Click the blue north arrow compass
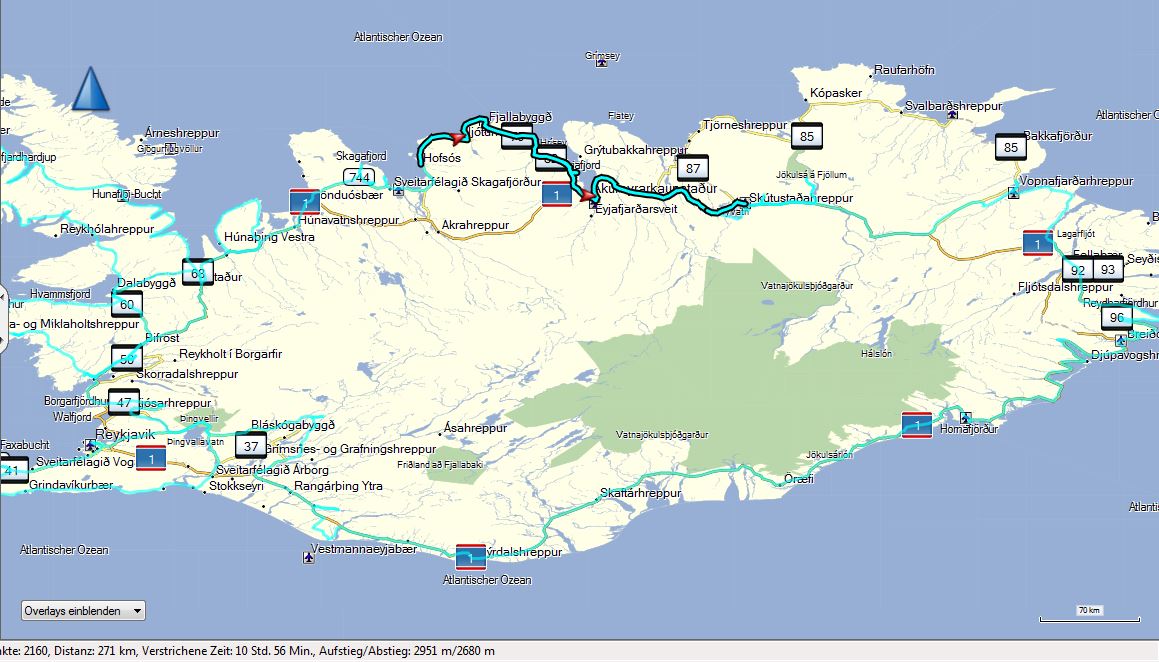The width and height of the screenshot is (1159, 662). coord(90,89)
